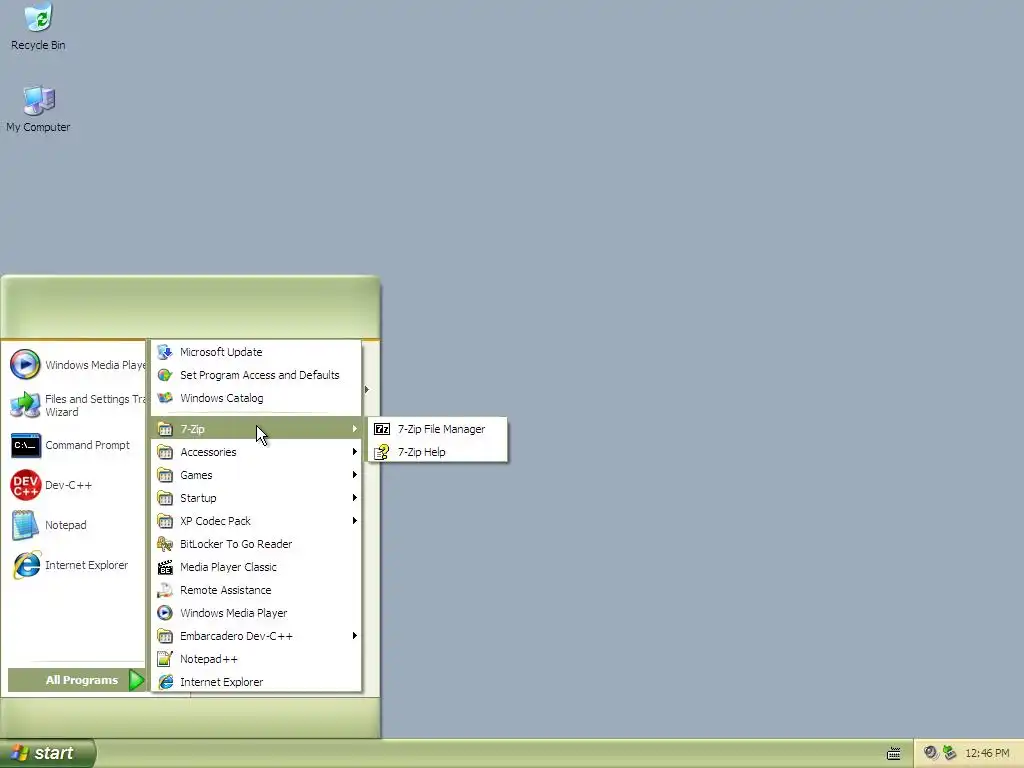Screen dimensions: 1024x768
Task: Click the Media Player Classic icon
Action: click(x=165, y=567)
